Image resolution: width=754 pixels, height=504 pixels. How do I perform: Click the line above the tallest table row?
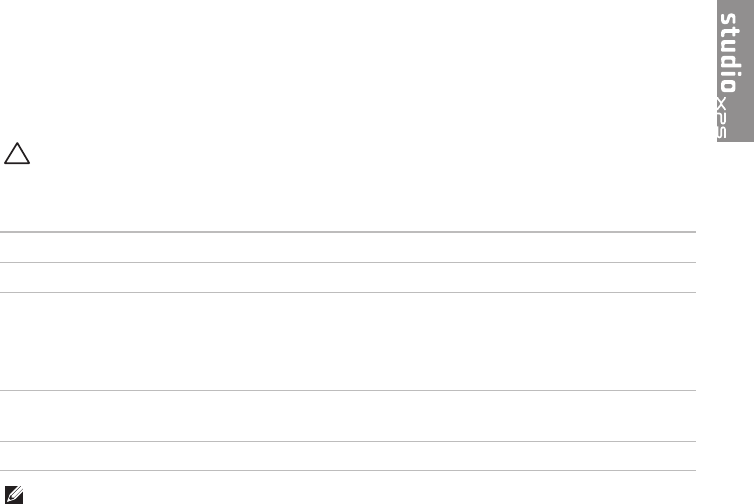(348, 293)
